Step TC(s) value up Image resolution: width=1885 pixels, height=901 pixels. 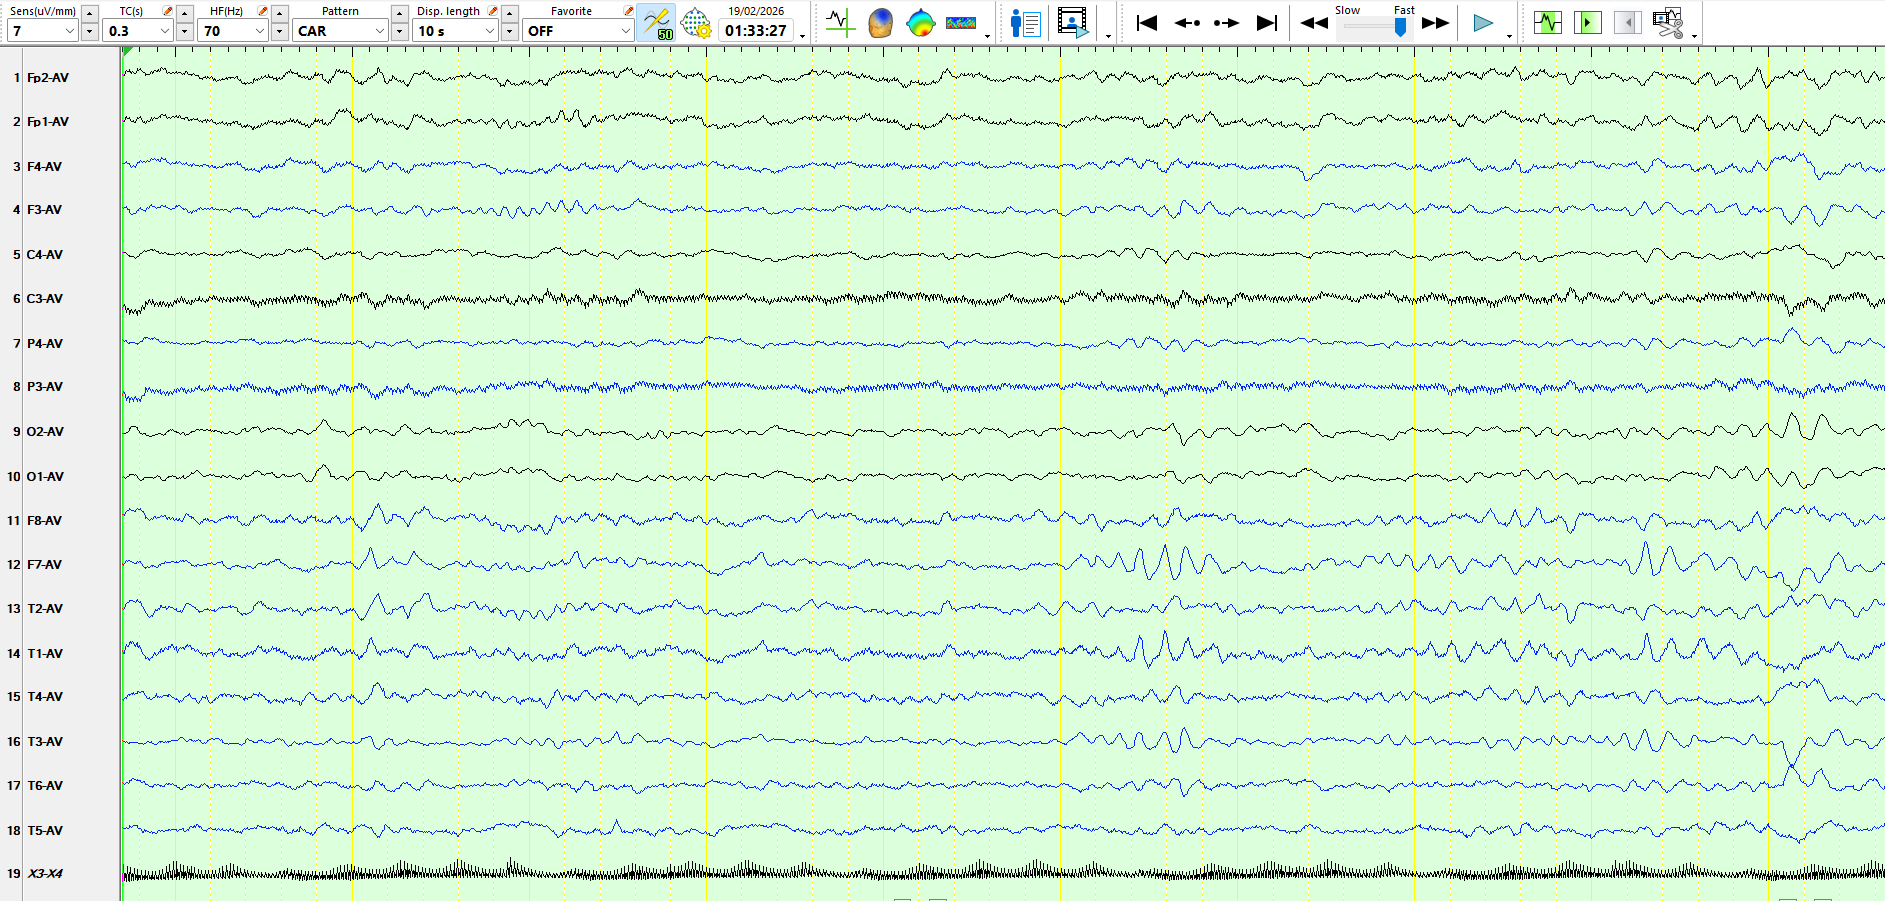(184, 13)
